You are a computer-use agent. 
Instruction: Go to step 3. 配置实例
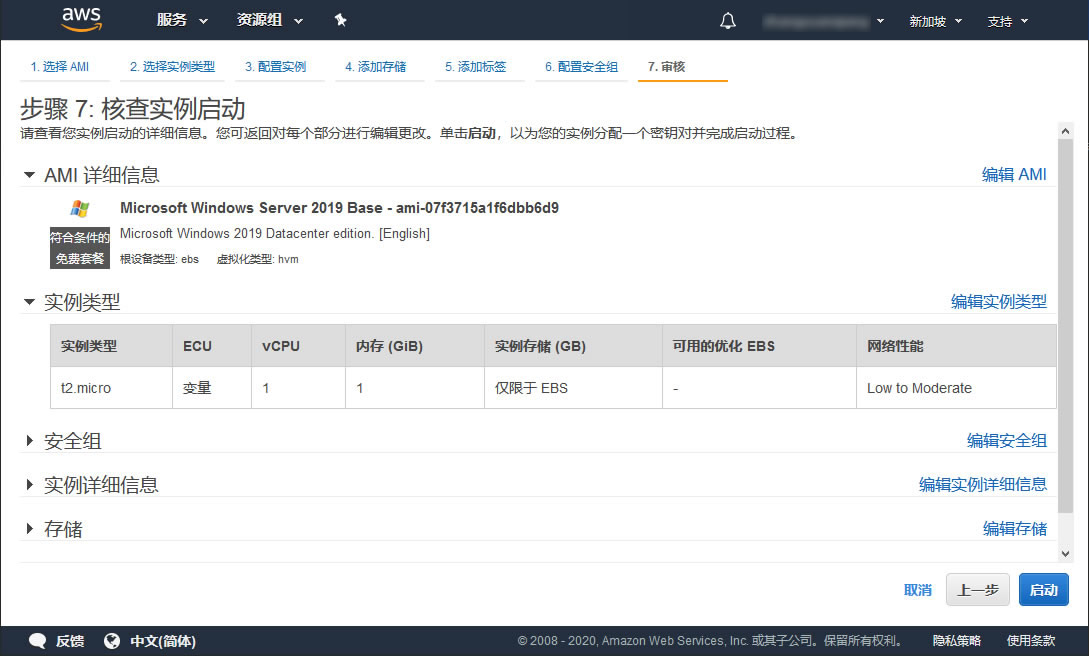[276, 67]
